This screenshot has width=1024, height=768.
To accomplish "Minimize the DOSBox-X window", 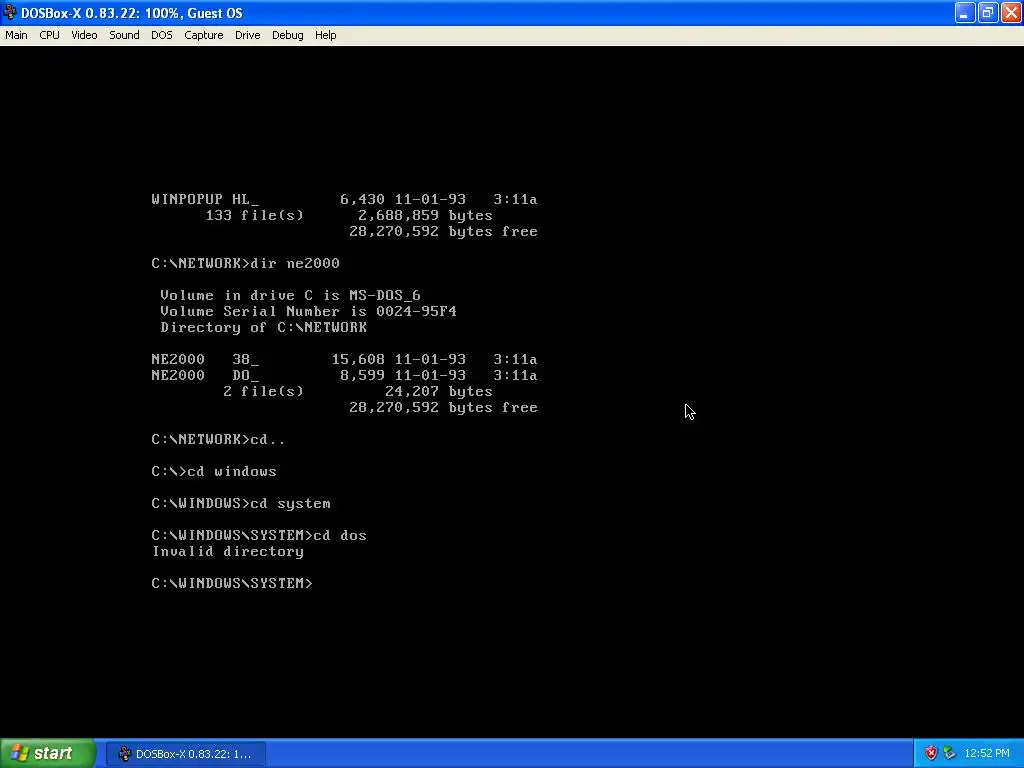I will (x=965, y=12).
